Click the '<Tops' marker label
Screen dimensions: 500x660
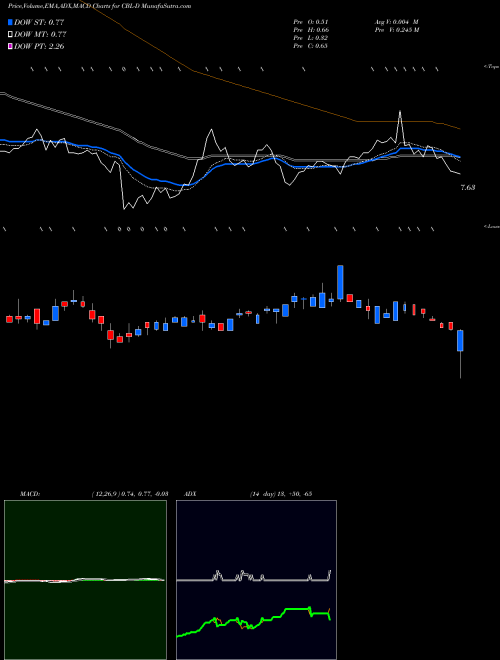492,67
